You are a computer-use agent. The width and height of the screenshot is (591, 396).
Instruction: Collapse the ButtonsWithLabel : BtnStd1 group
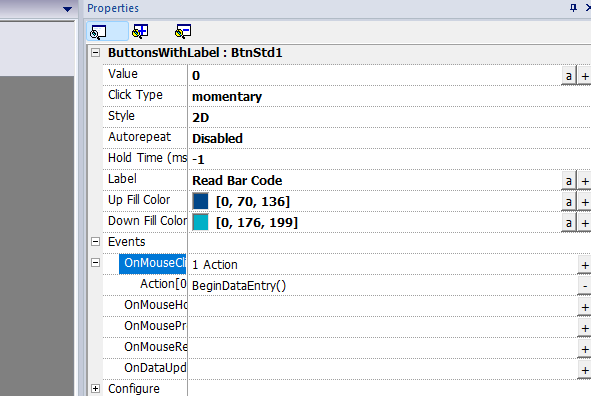click(96, 53)
